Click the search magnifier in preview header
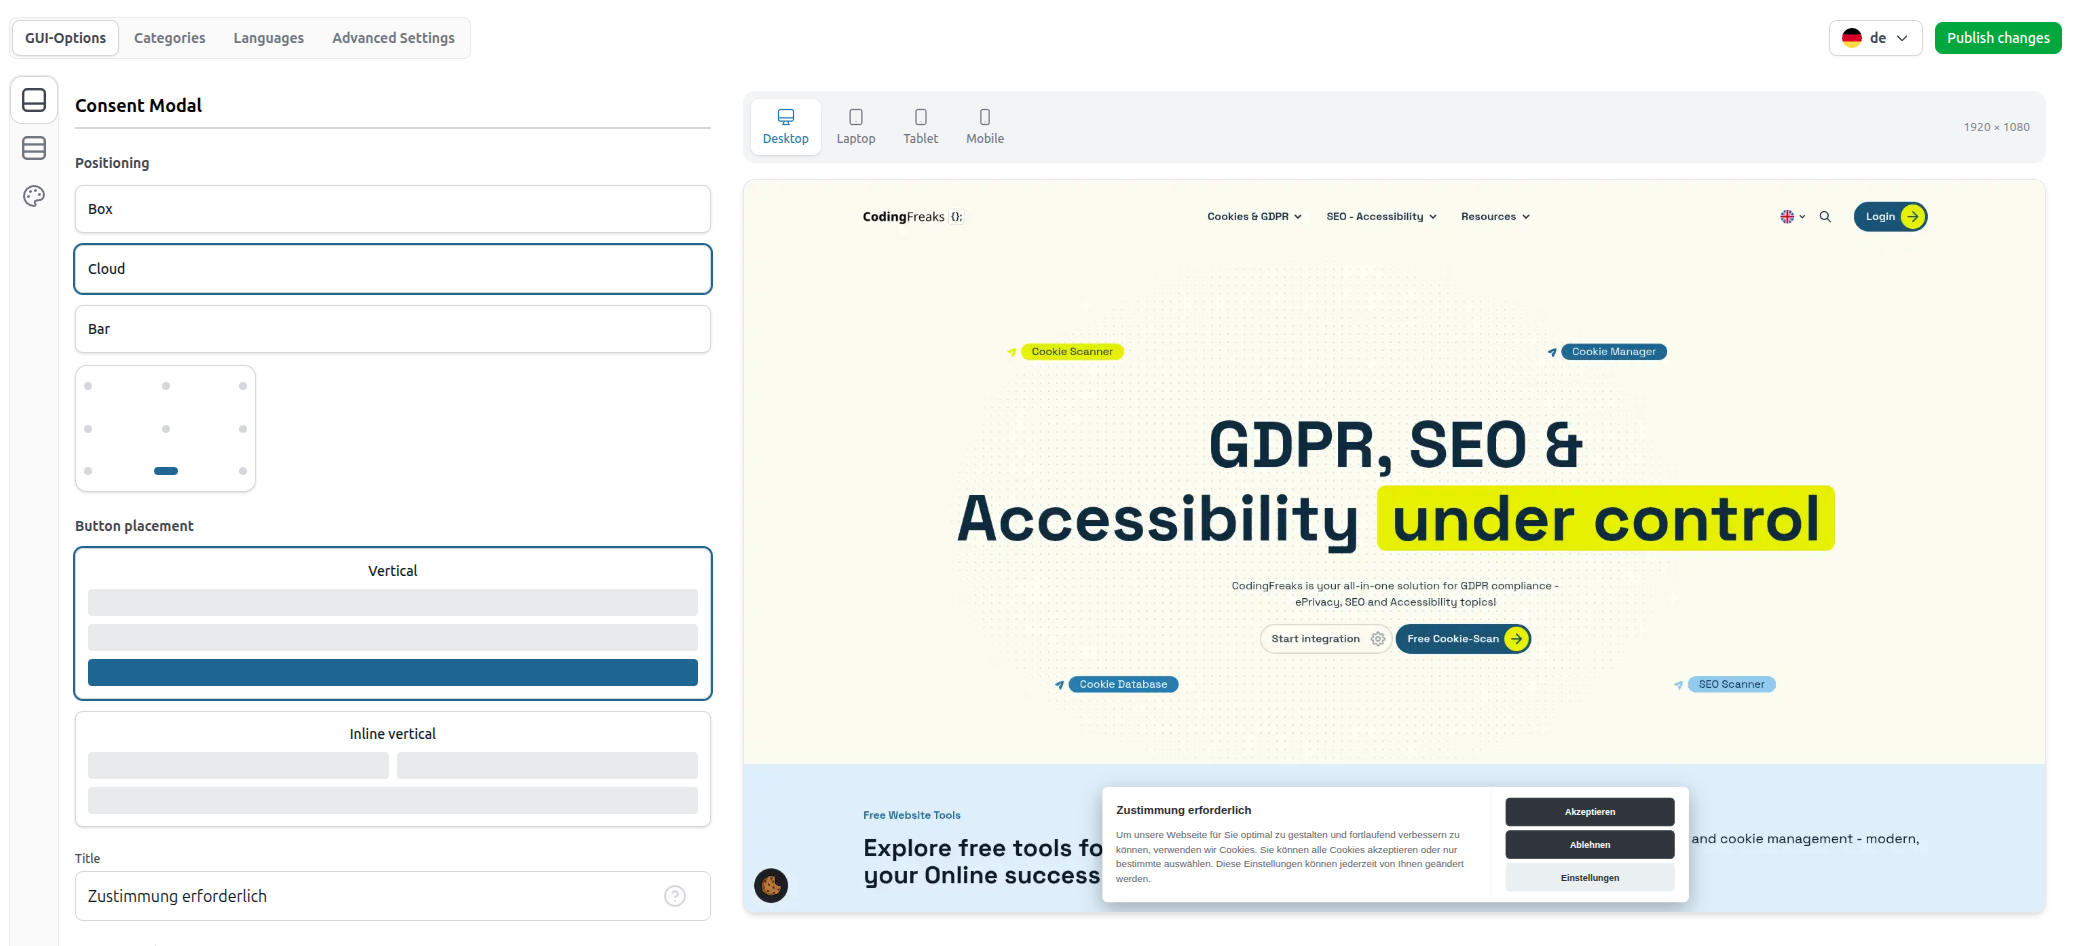 (x=1825, y=217)
